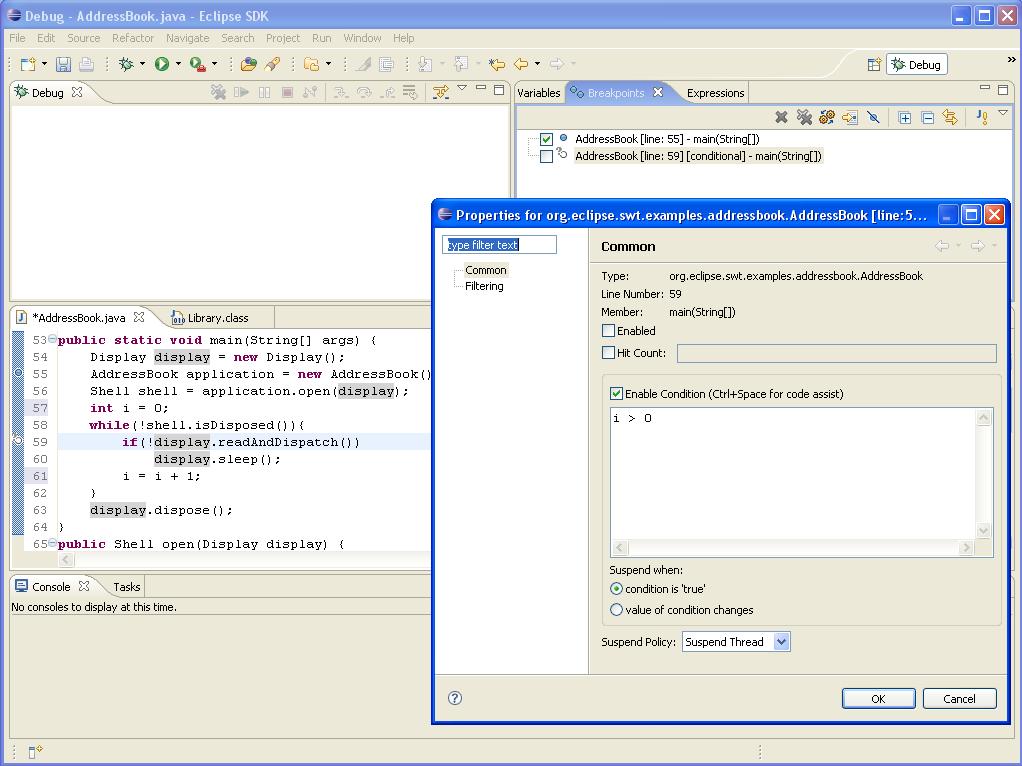Click Link with Debug View icon
The image size is (1022, 766).
click(950, 117)
